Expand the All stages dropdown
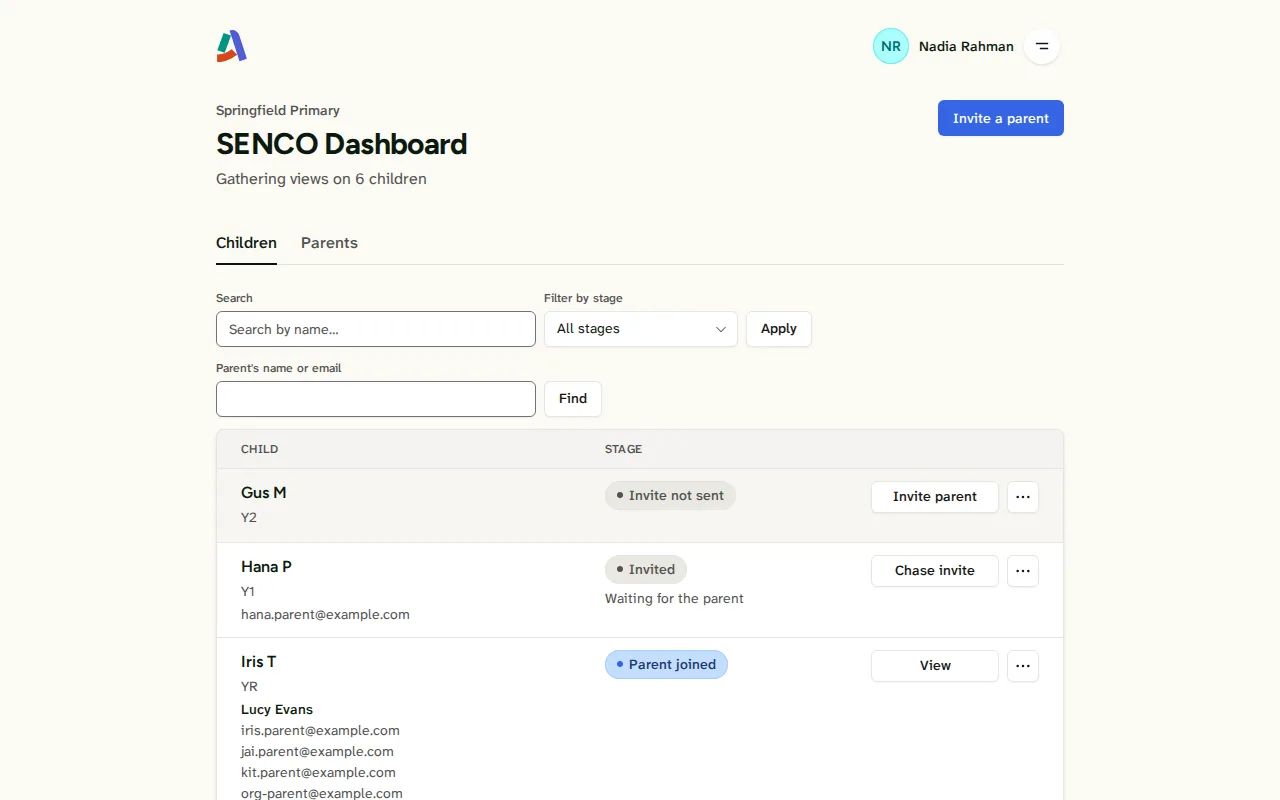The image size is (1280, 800). point(641,329)
